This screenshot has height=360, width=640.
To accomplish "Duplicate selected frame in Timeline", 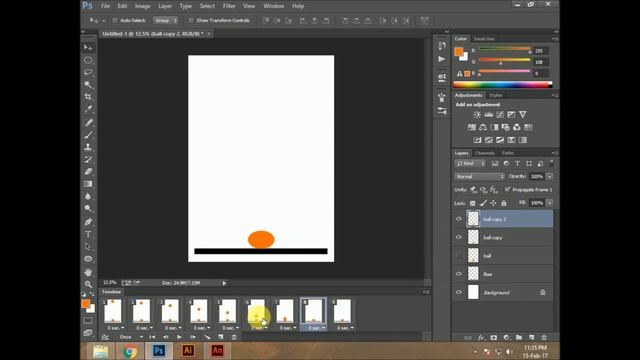I will click(x=221, y=337).
